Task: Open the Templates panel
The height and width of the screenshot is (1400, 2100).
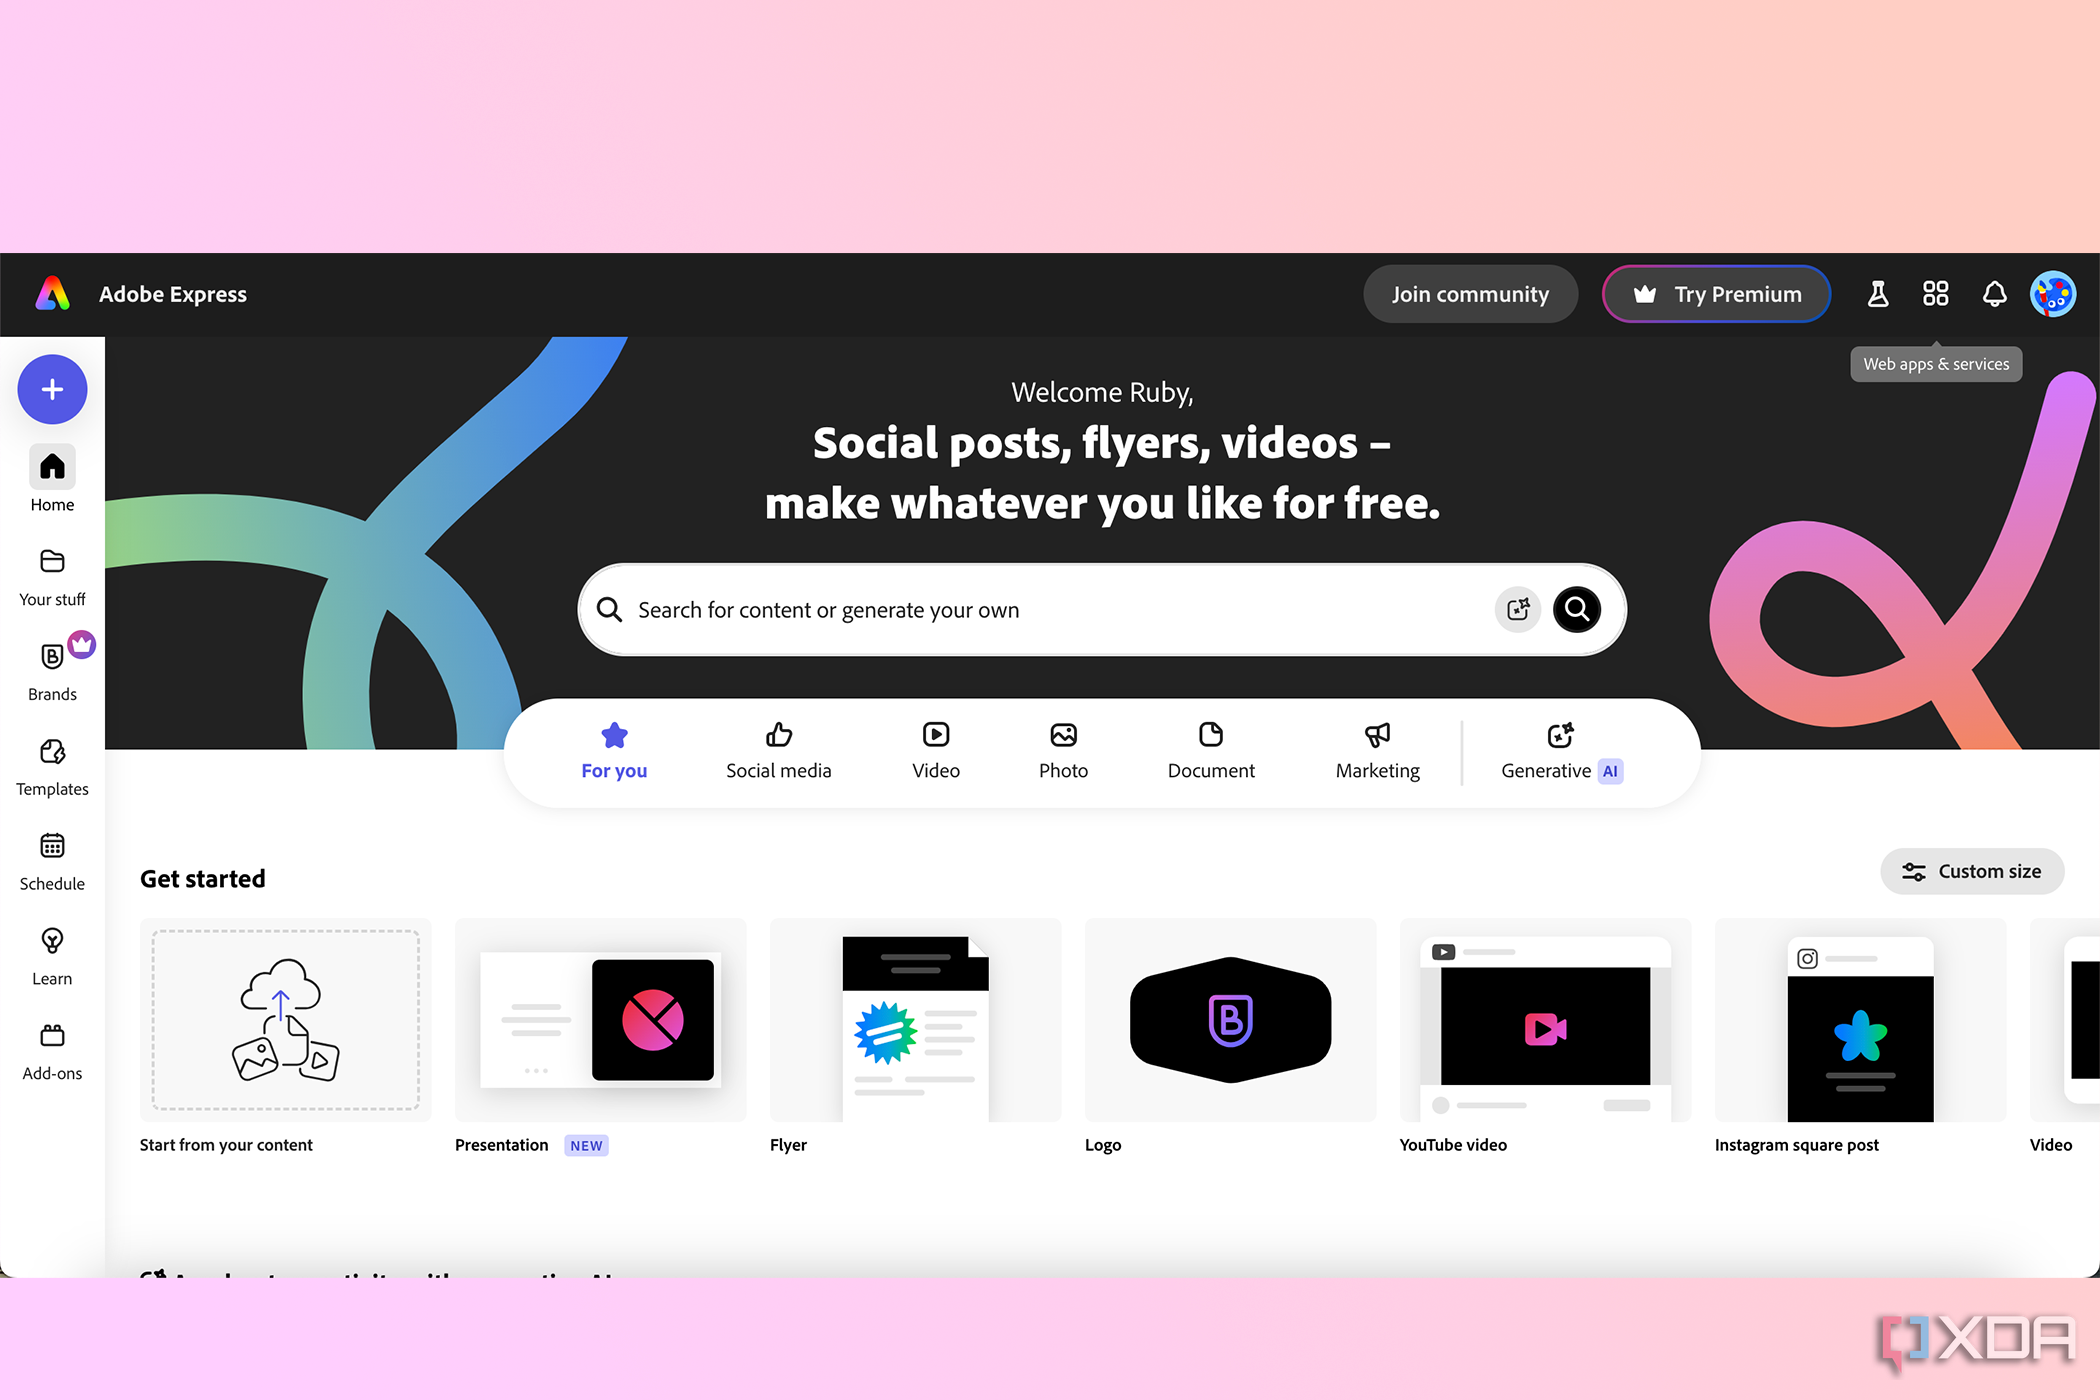Action: click(52, 764)
